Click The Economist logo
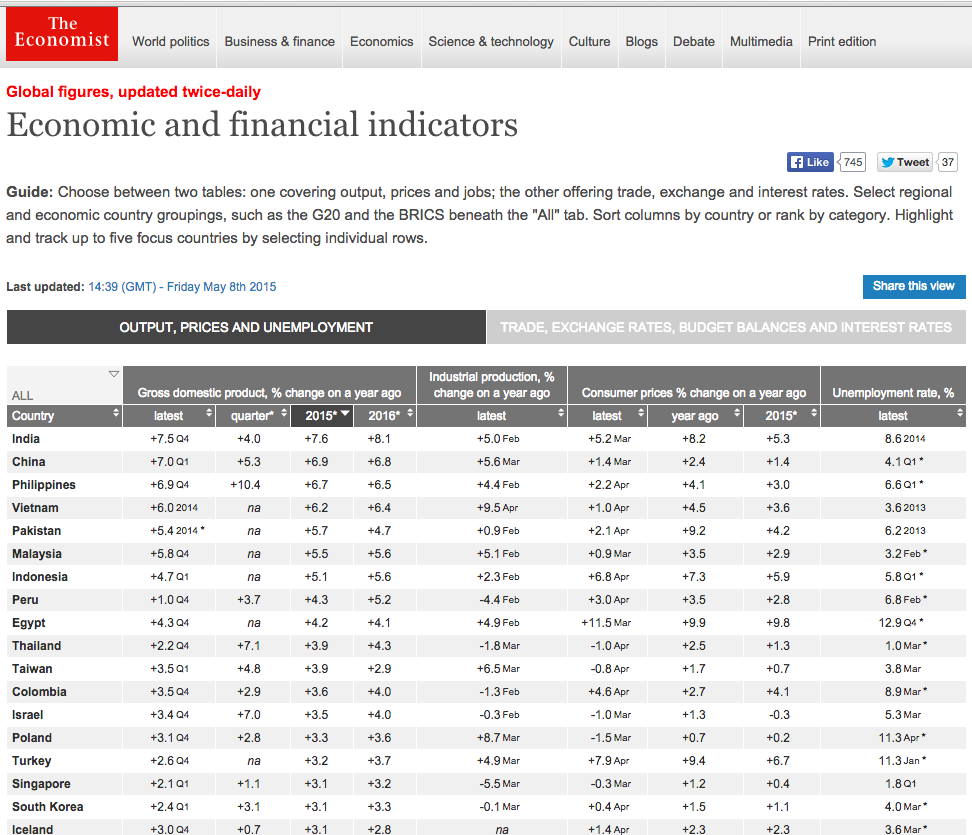Viewport: 972px width, 835px height. tap(62, 34)
